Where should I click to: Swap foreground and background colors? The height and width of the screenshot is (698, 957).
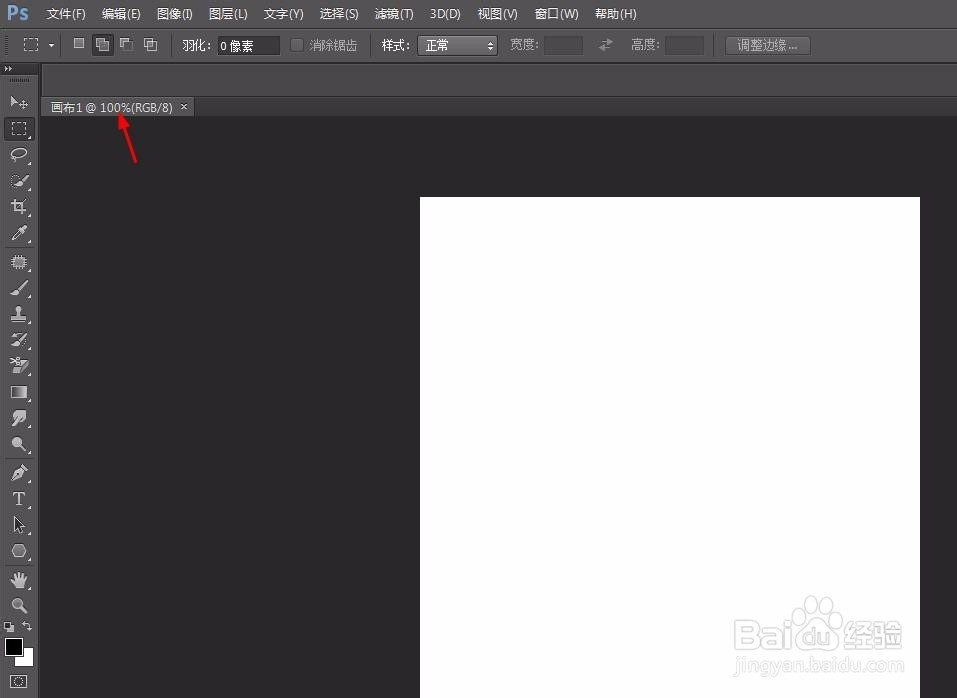(x=27, y=626)
